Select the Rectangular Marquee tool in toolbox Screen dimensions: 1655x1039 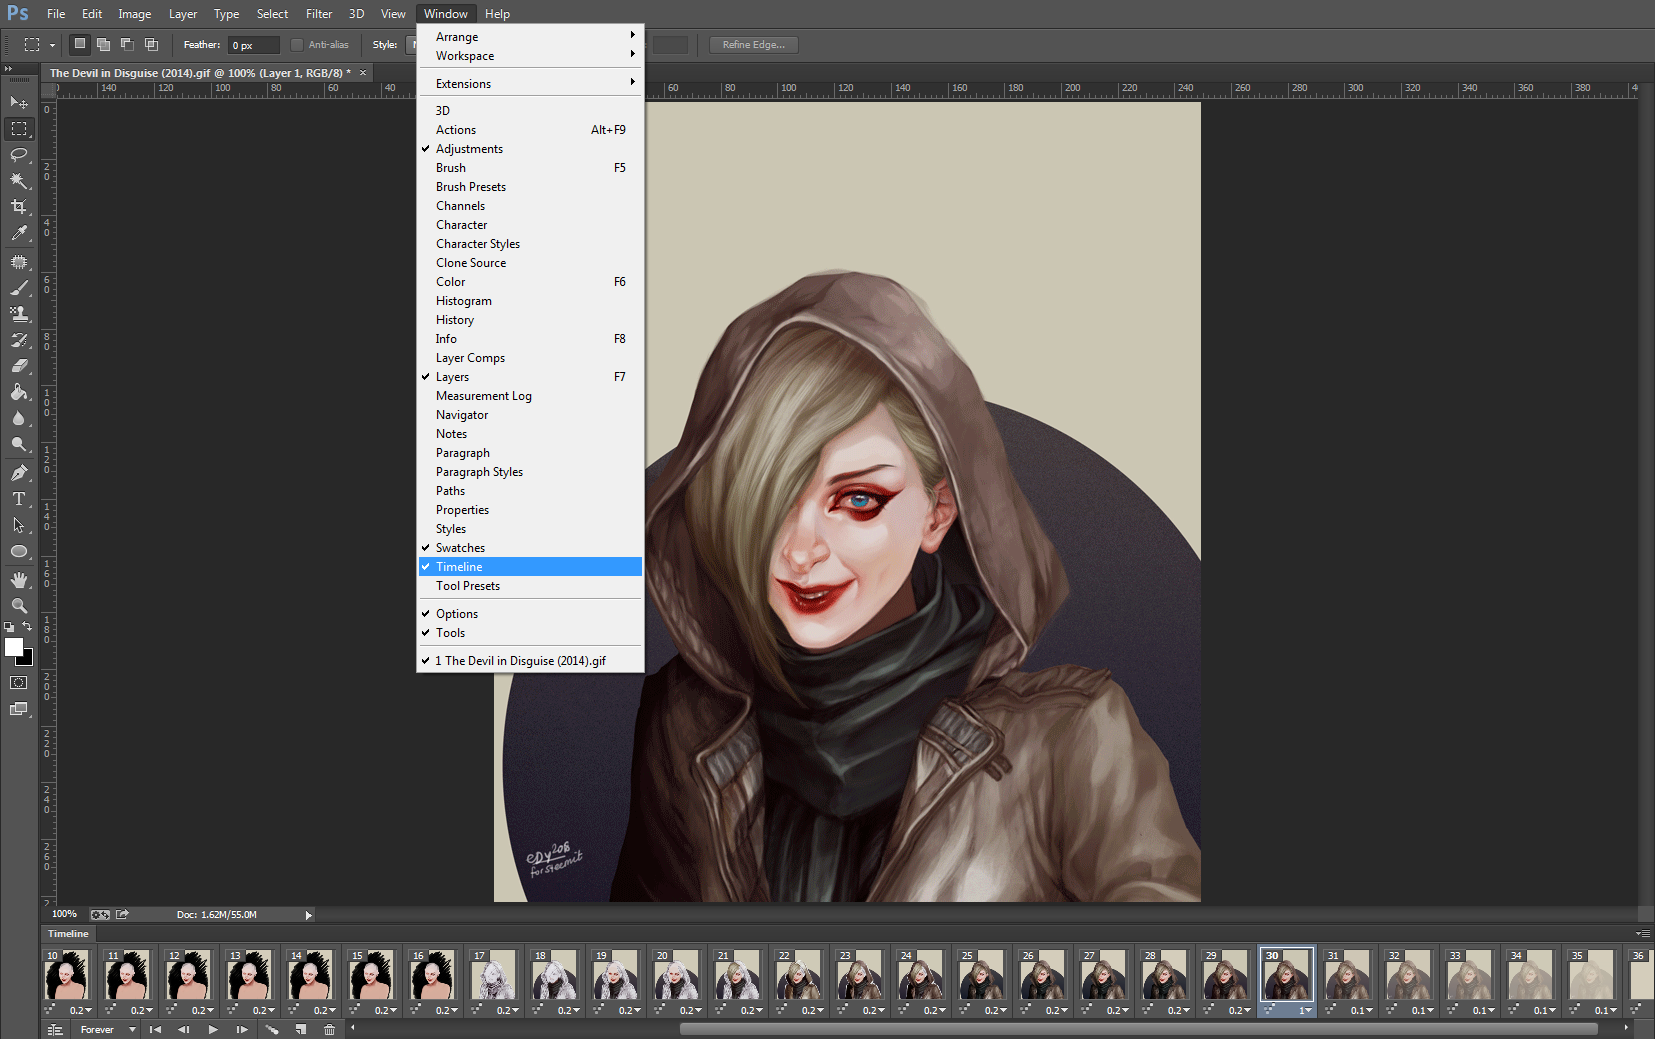click(19, 129)
